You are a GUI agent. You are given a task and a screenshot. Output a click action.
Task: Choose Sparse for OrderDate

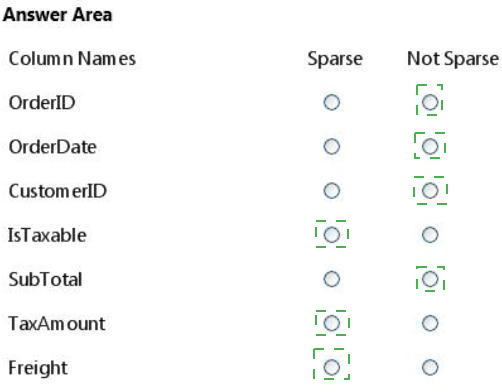pyautogui.click(x=332, y=146)
